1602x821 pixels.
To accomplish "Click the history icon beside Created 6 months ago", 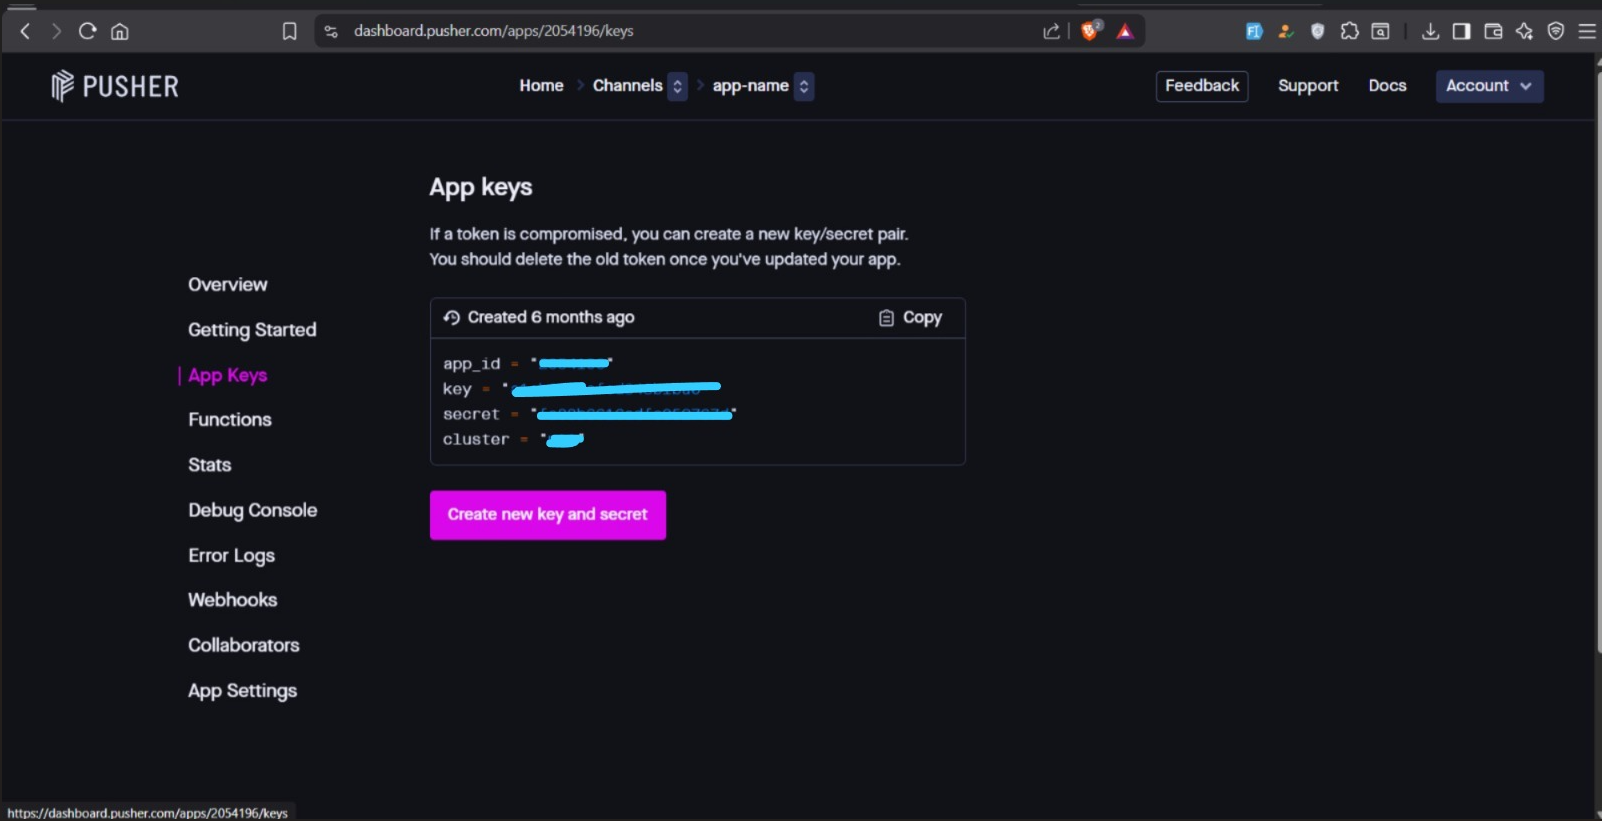I will tap(452, 317).
